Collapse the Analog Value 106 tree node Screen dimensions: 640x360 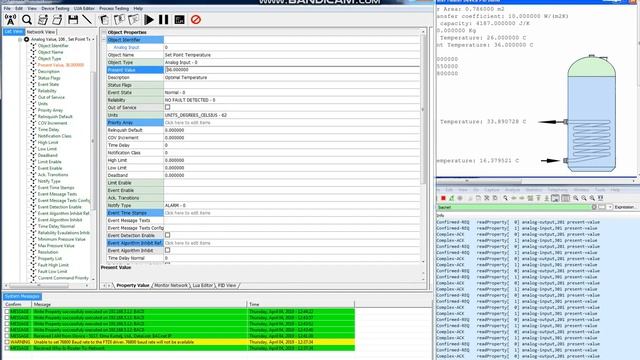pyautogui.click(x=20, y=40)
